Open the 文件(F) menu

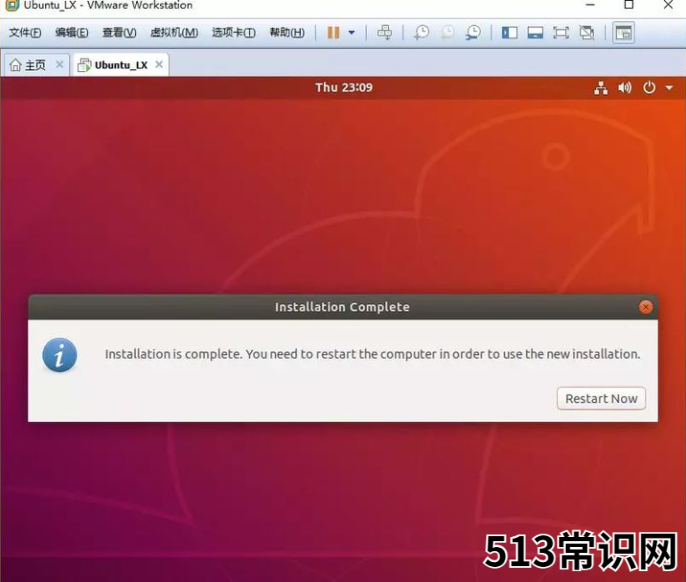click(x=25, y=33)
